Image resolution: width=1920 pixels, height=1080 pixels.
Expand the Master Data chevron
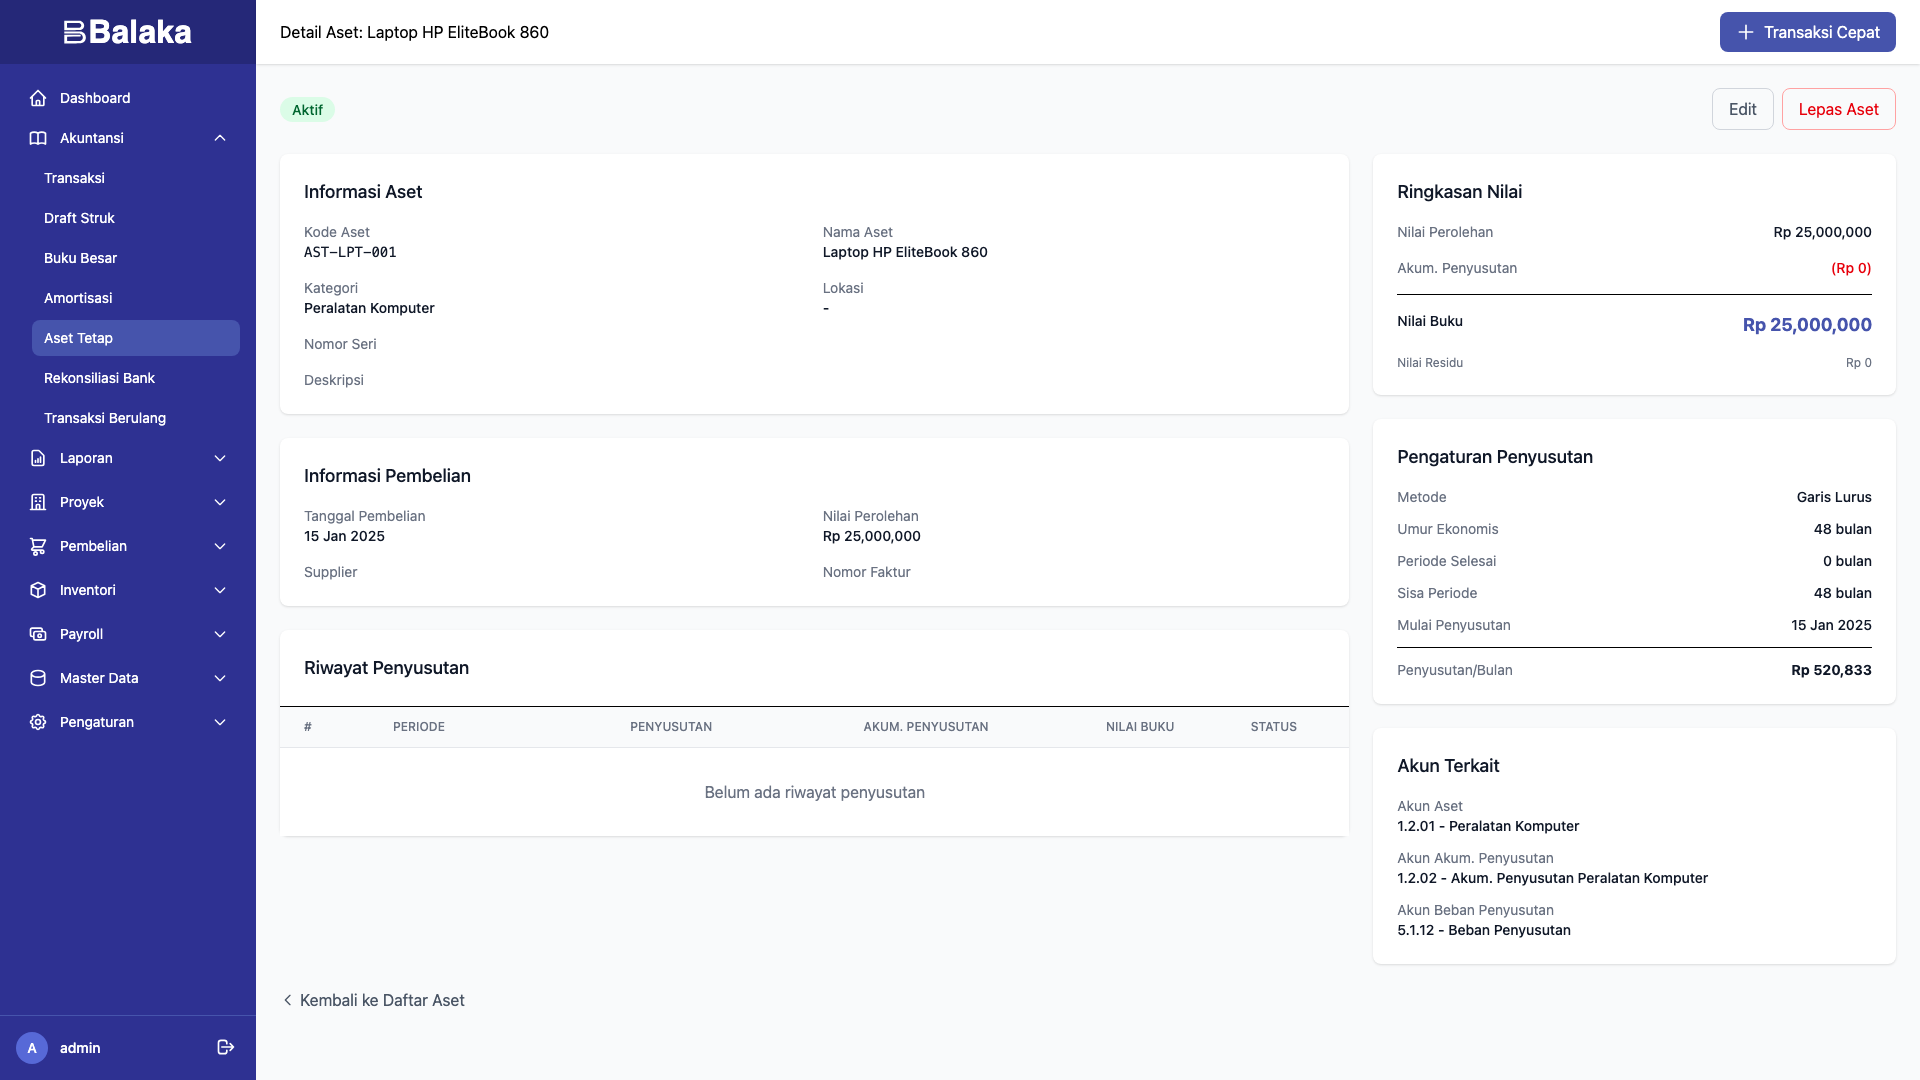pyautogui.click(x=220, y=678)
